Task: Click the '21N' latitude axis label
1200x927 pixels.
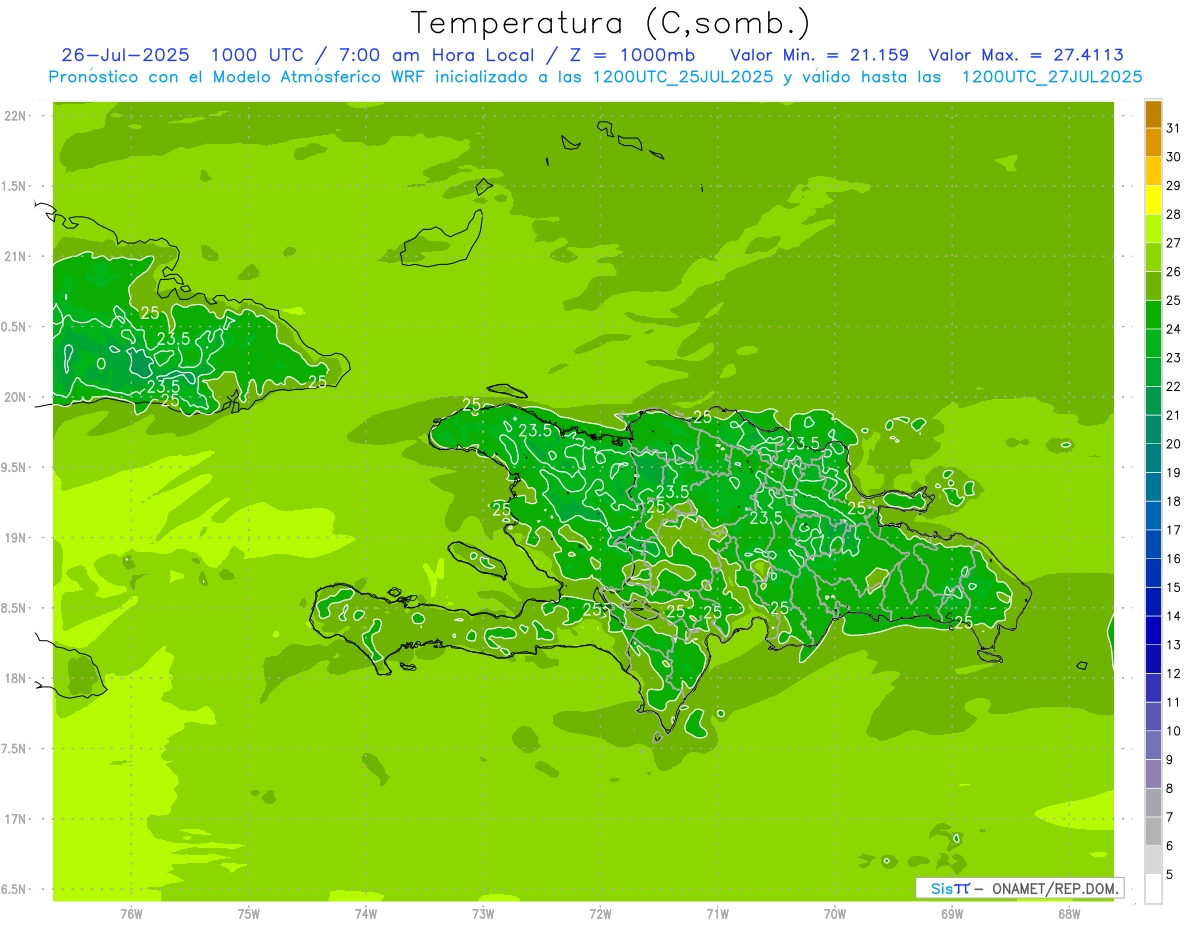Action: pos(16,256)
